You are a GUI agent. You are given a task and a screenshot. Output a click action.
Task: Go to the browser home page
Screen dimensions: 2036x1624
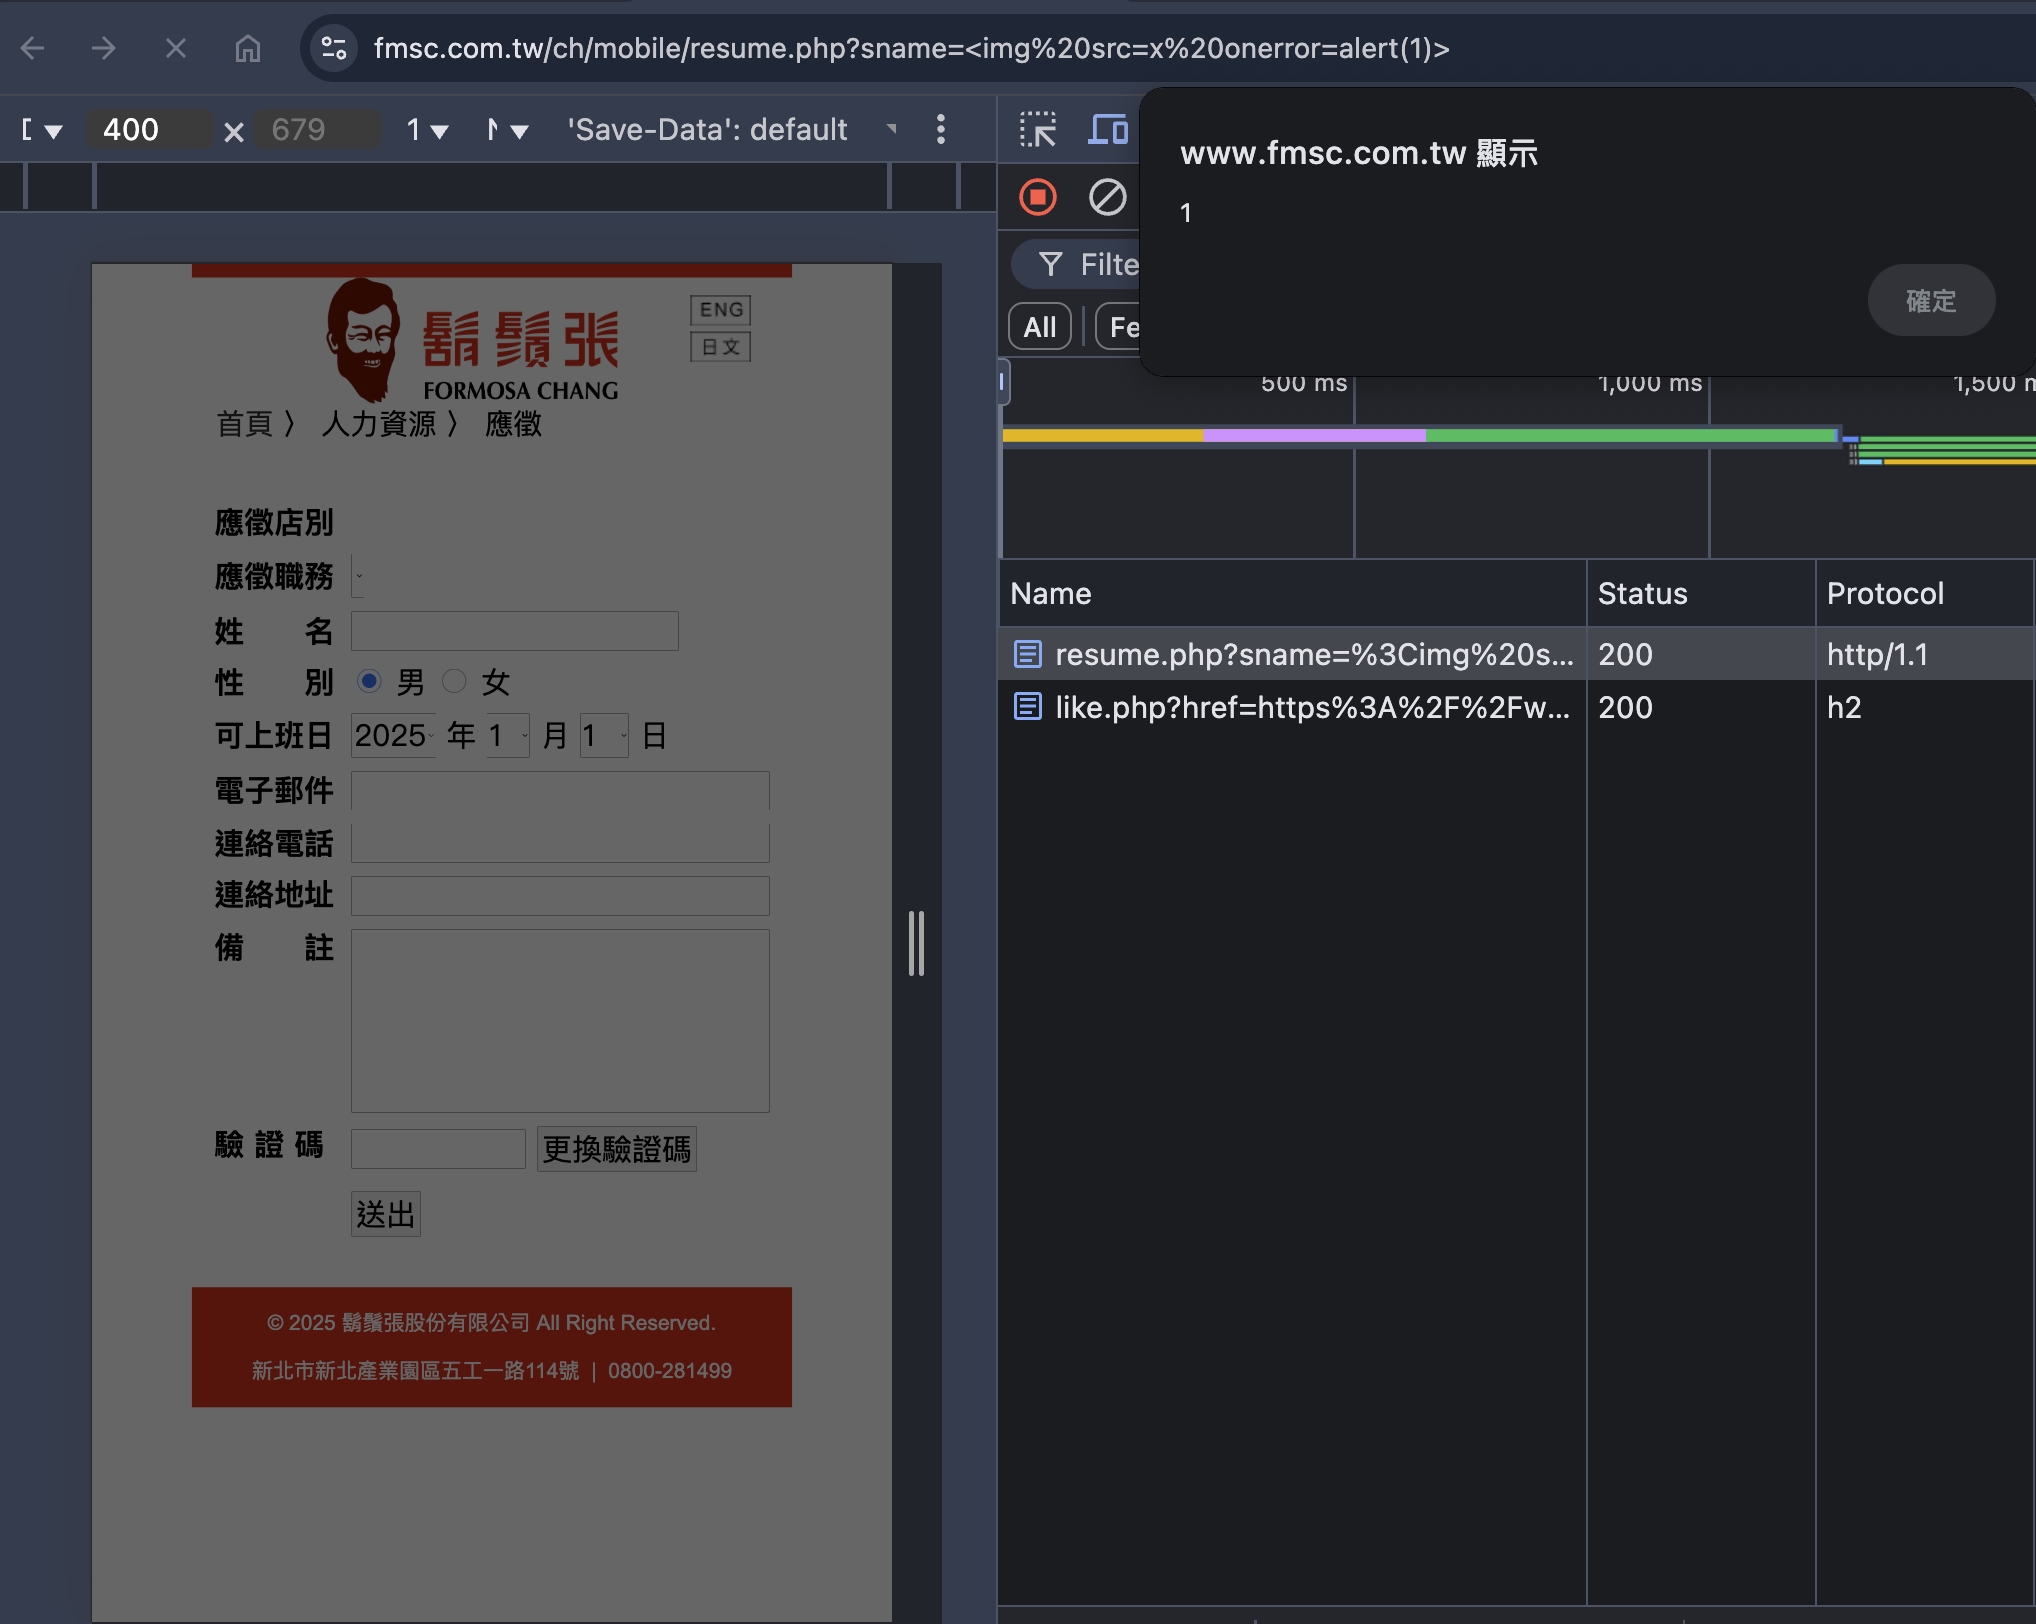[248, 48]
